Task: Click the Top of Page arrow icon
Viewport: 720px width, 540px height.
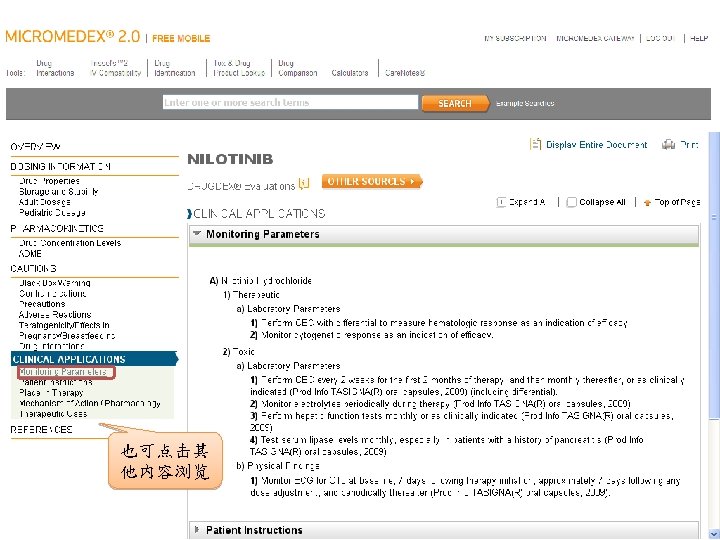Action: point(647,202)
